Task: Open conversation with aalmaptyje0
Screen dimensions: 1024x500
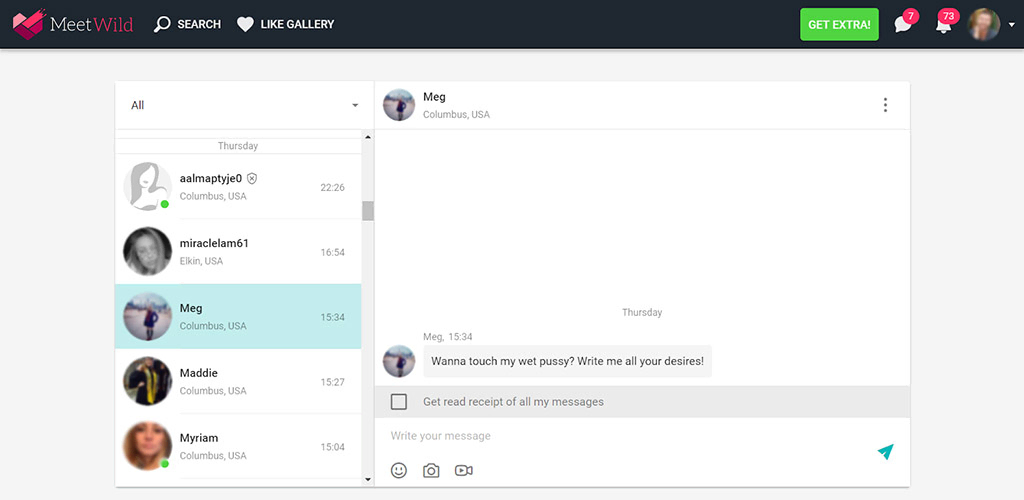Action: pos(238,187)
